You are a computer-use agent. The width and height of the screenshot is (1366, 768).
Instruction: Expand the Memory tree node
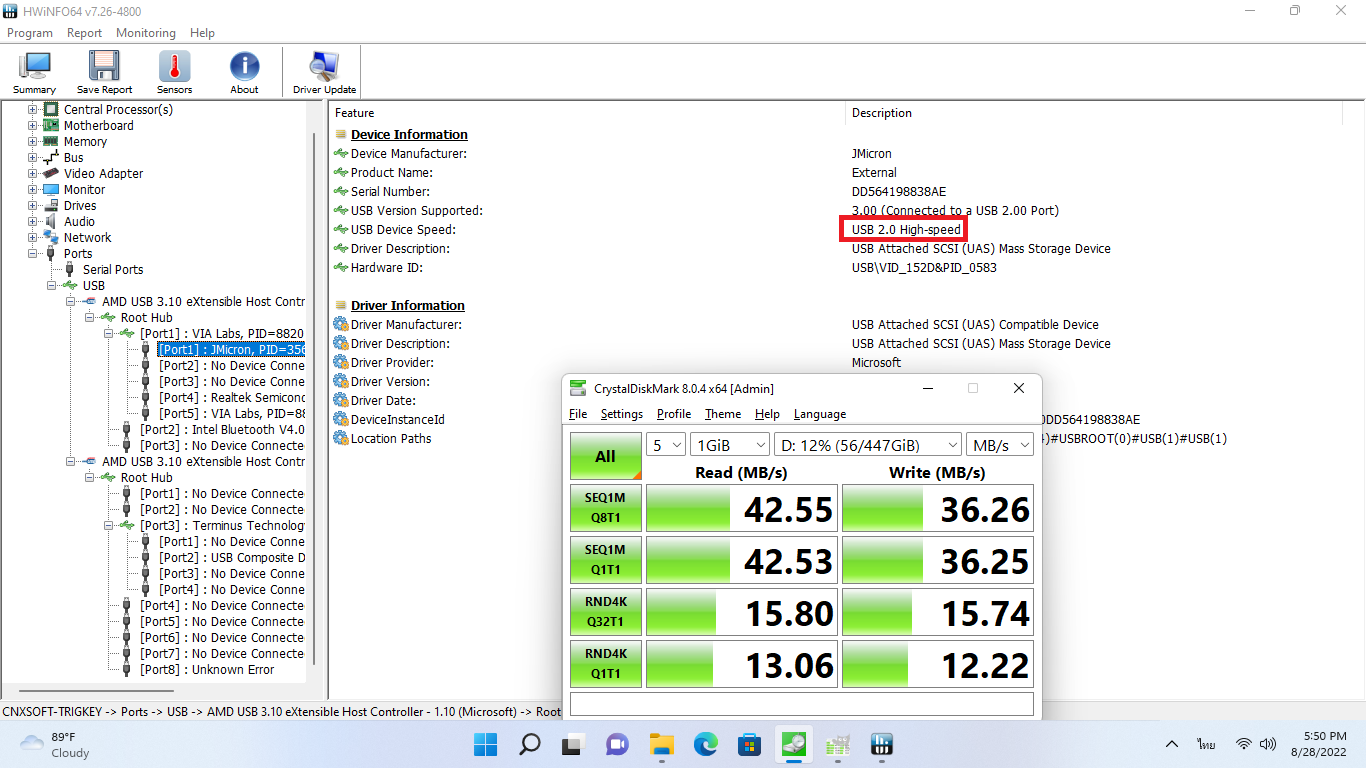(32, 141)
